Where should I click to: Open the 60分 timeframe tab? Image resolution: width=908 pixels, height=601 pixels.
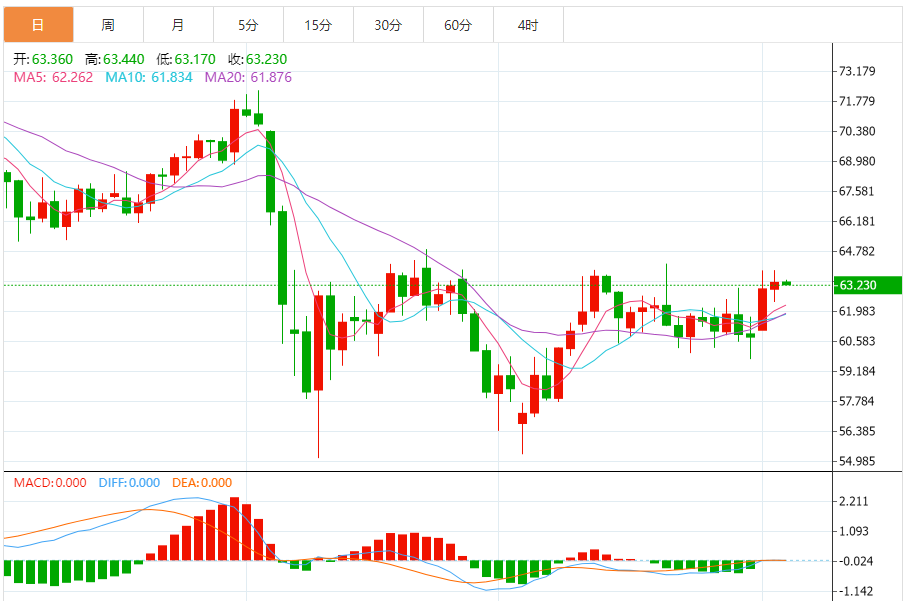coord(459,25)
